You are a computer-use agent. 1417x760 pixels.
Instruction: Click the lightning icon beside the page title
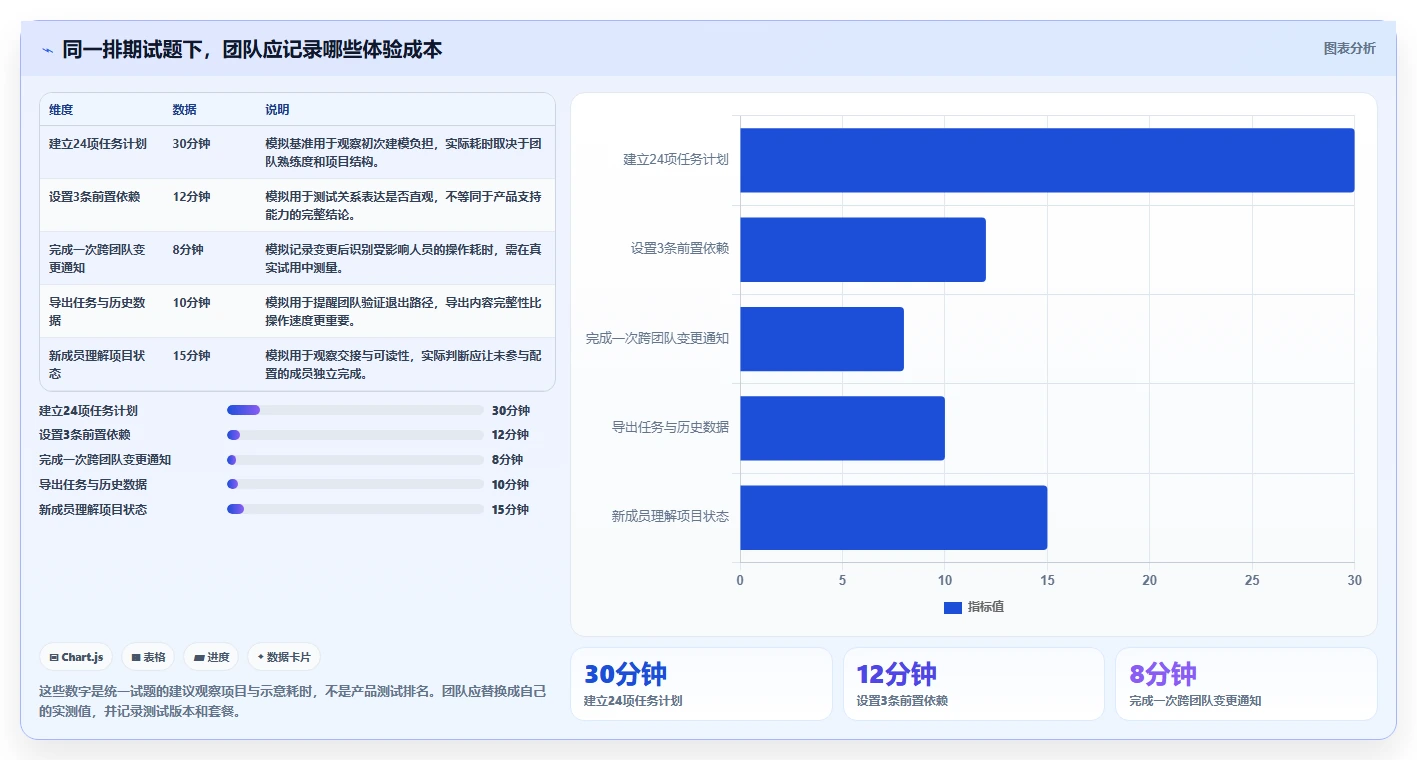[x=47, y=50]
